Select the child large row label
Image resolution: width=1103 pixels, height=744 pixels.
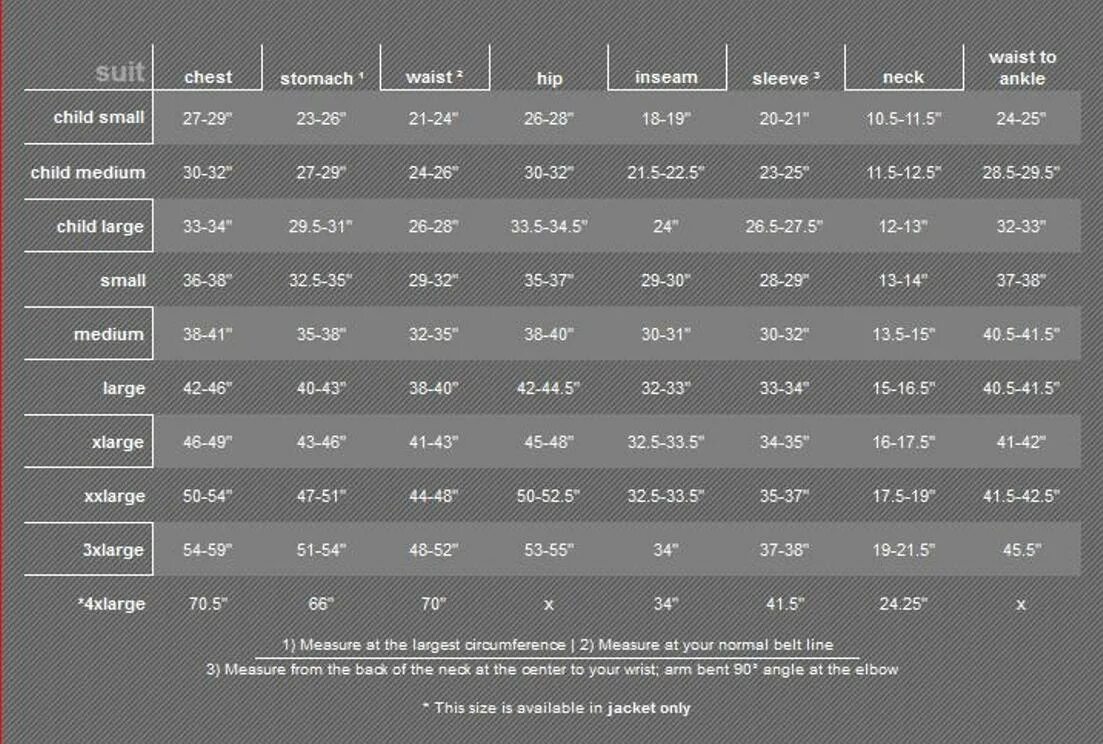(100, 226)
